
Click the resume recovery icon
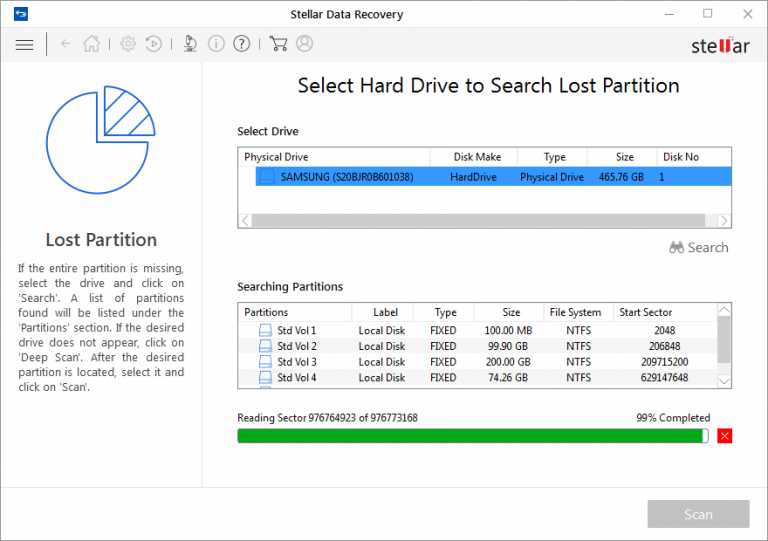154,44
